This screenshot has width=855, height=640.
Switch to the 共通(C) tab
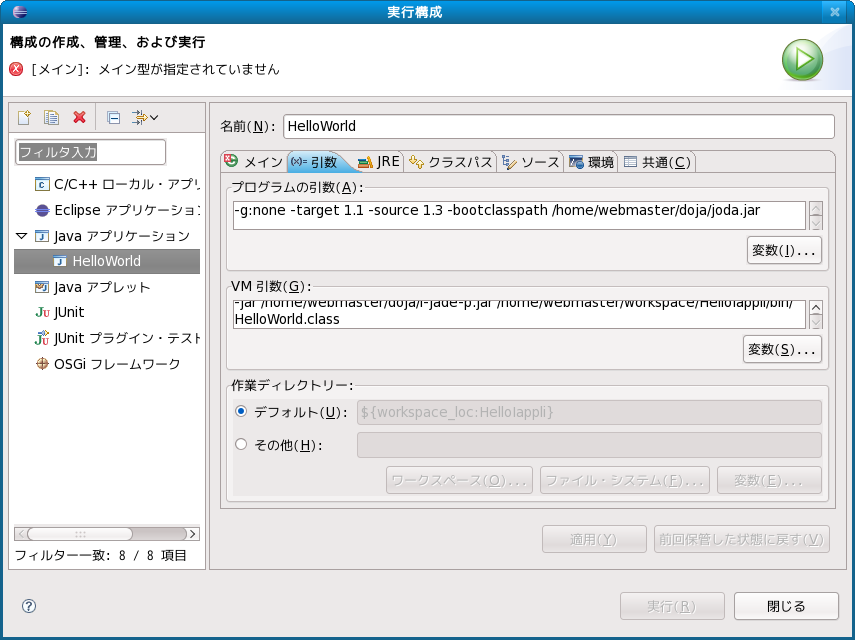[x=657, y=162]
